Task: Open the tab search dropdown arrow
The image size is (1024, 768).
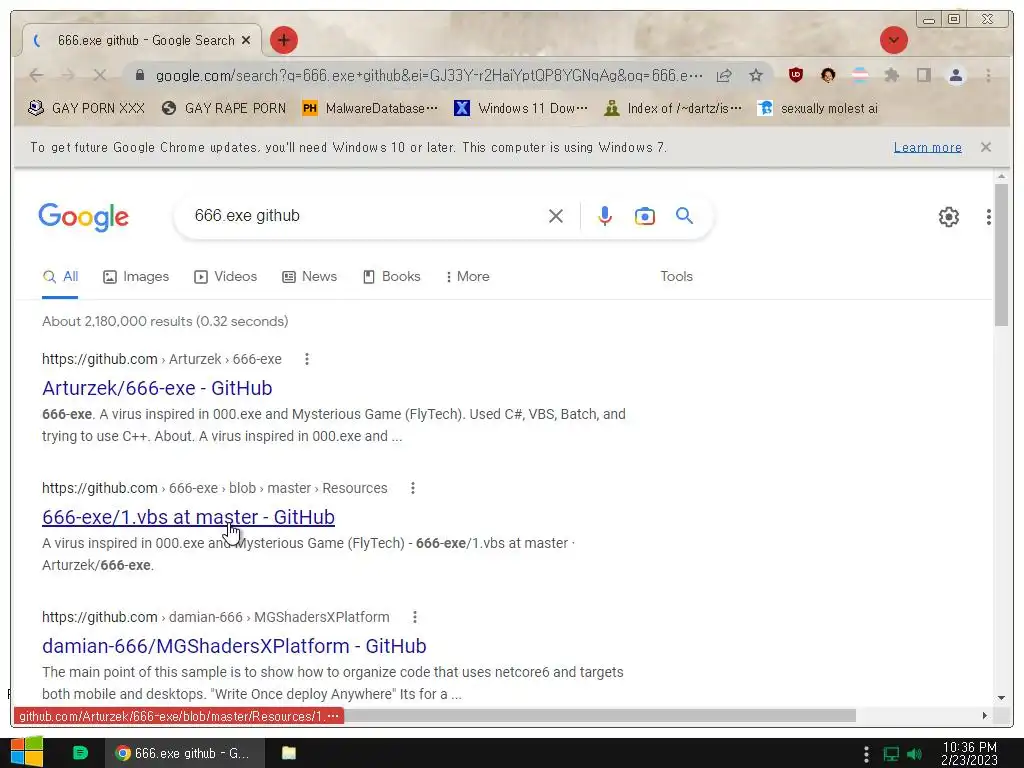Action: (893, 40)
